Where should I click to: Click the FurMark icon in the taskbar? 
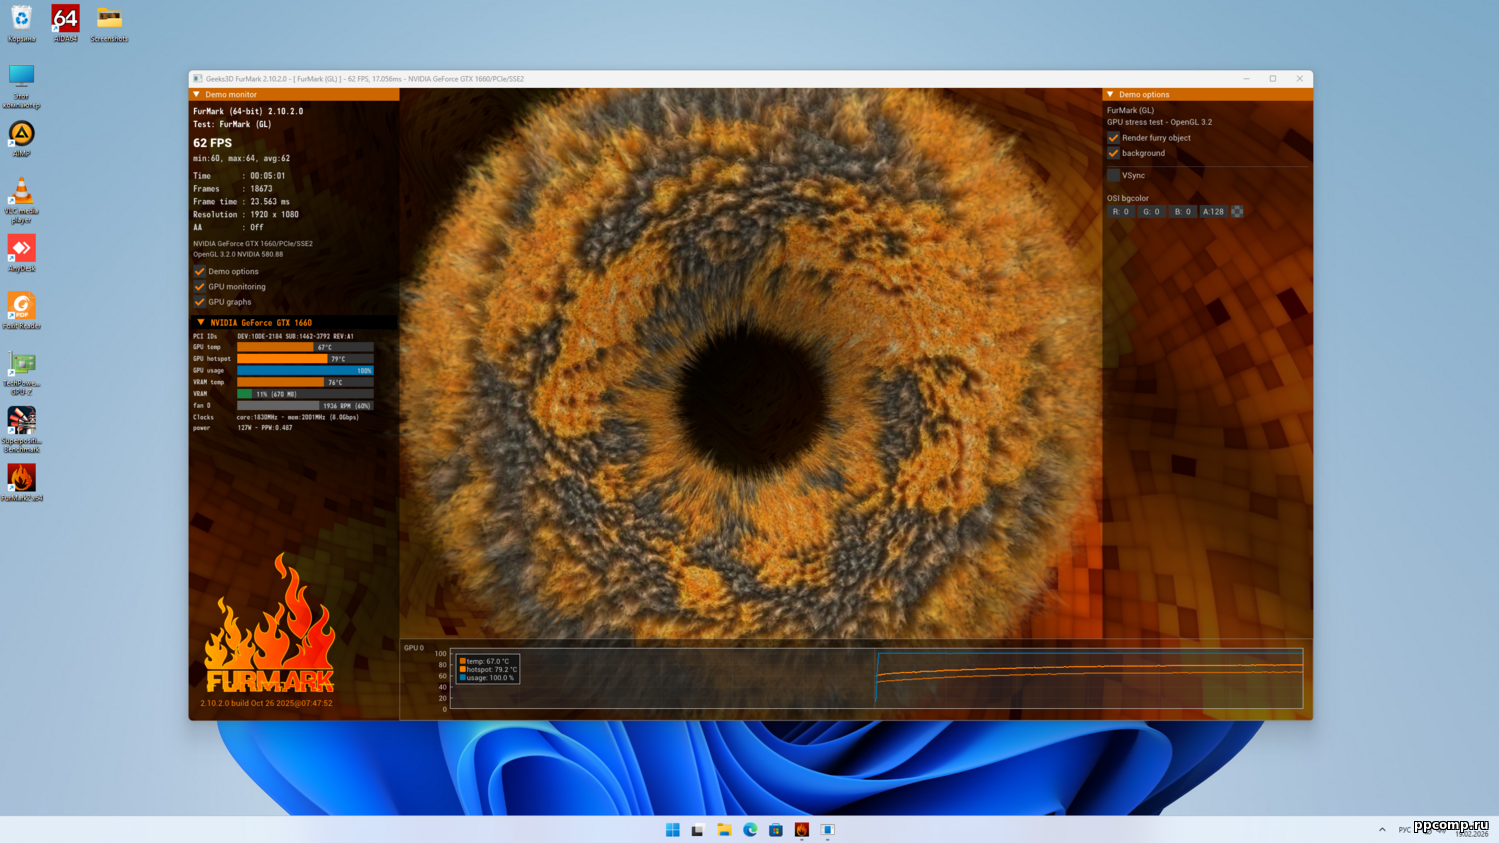(x=801, y=830)
